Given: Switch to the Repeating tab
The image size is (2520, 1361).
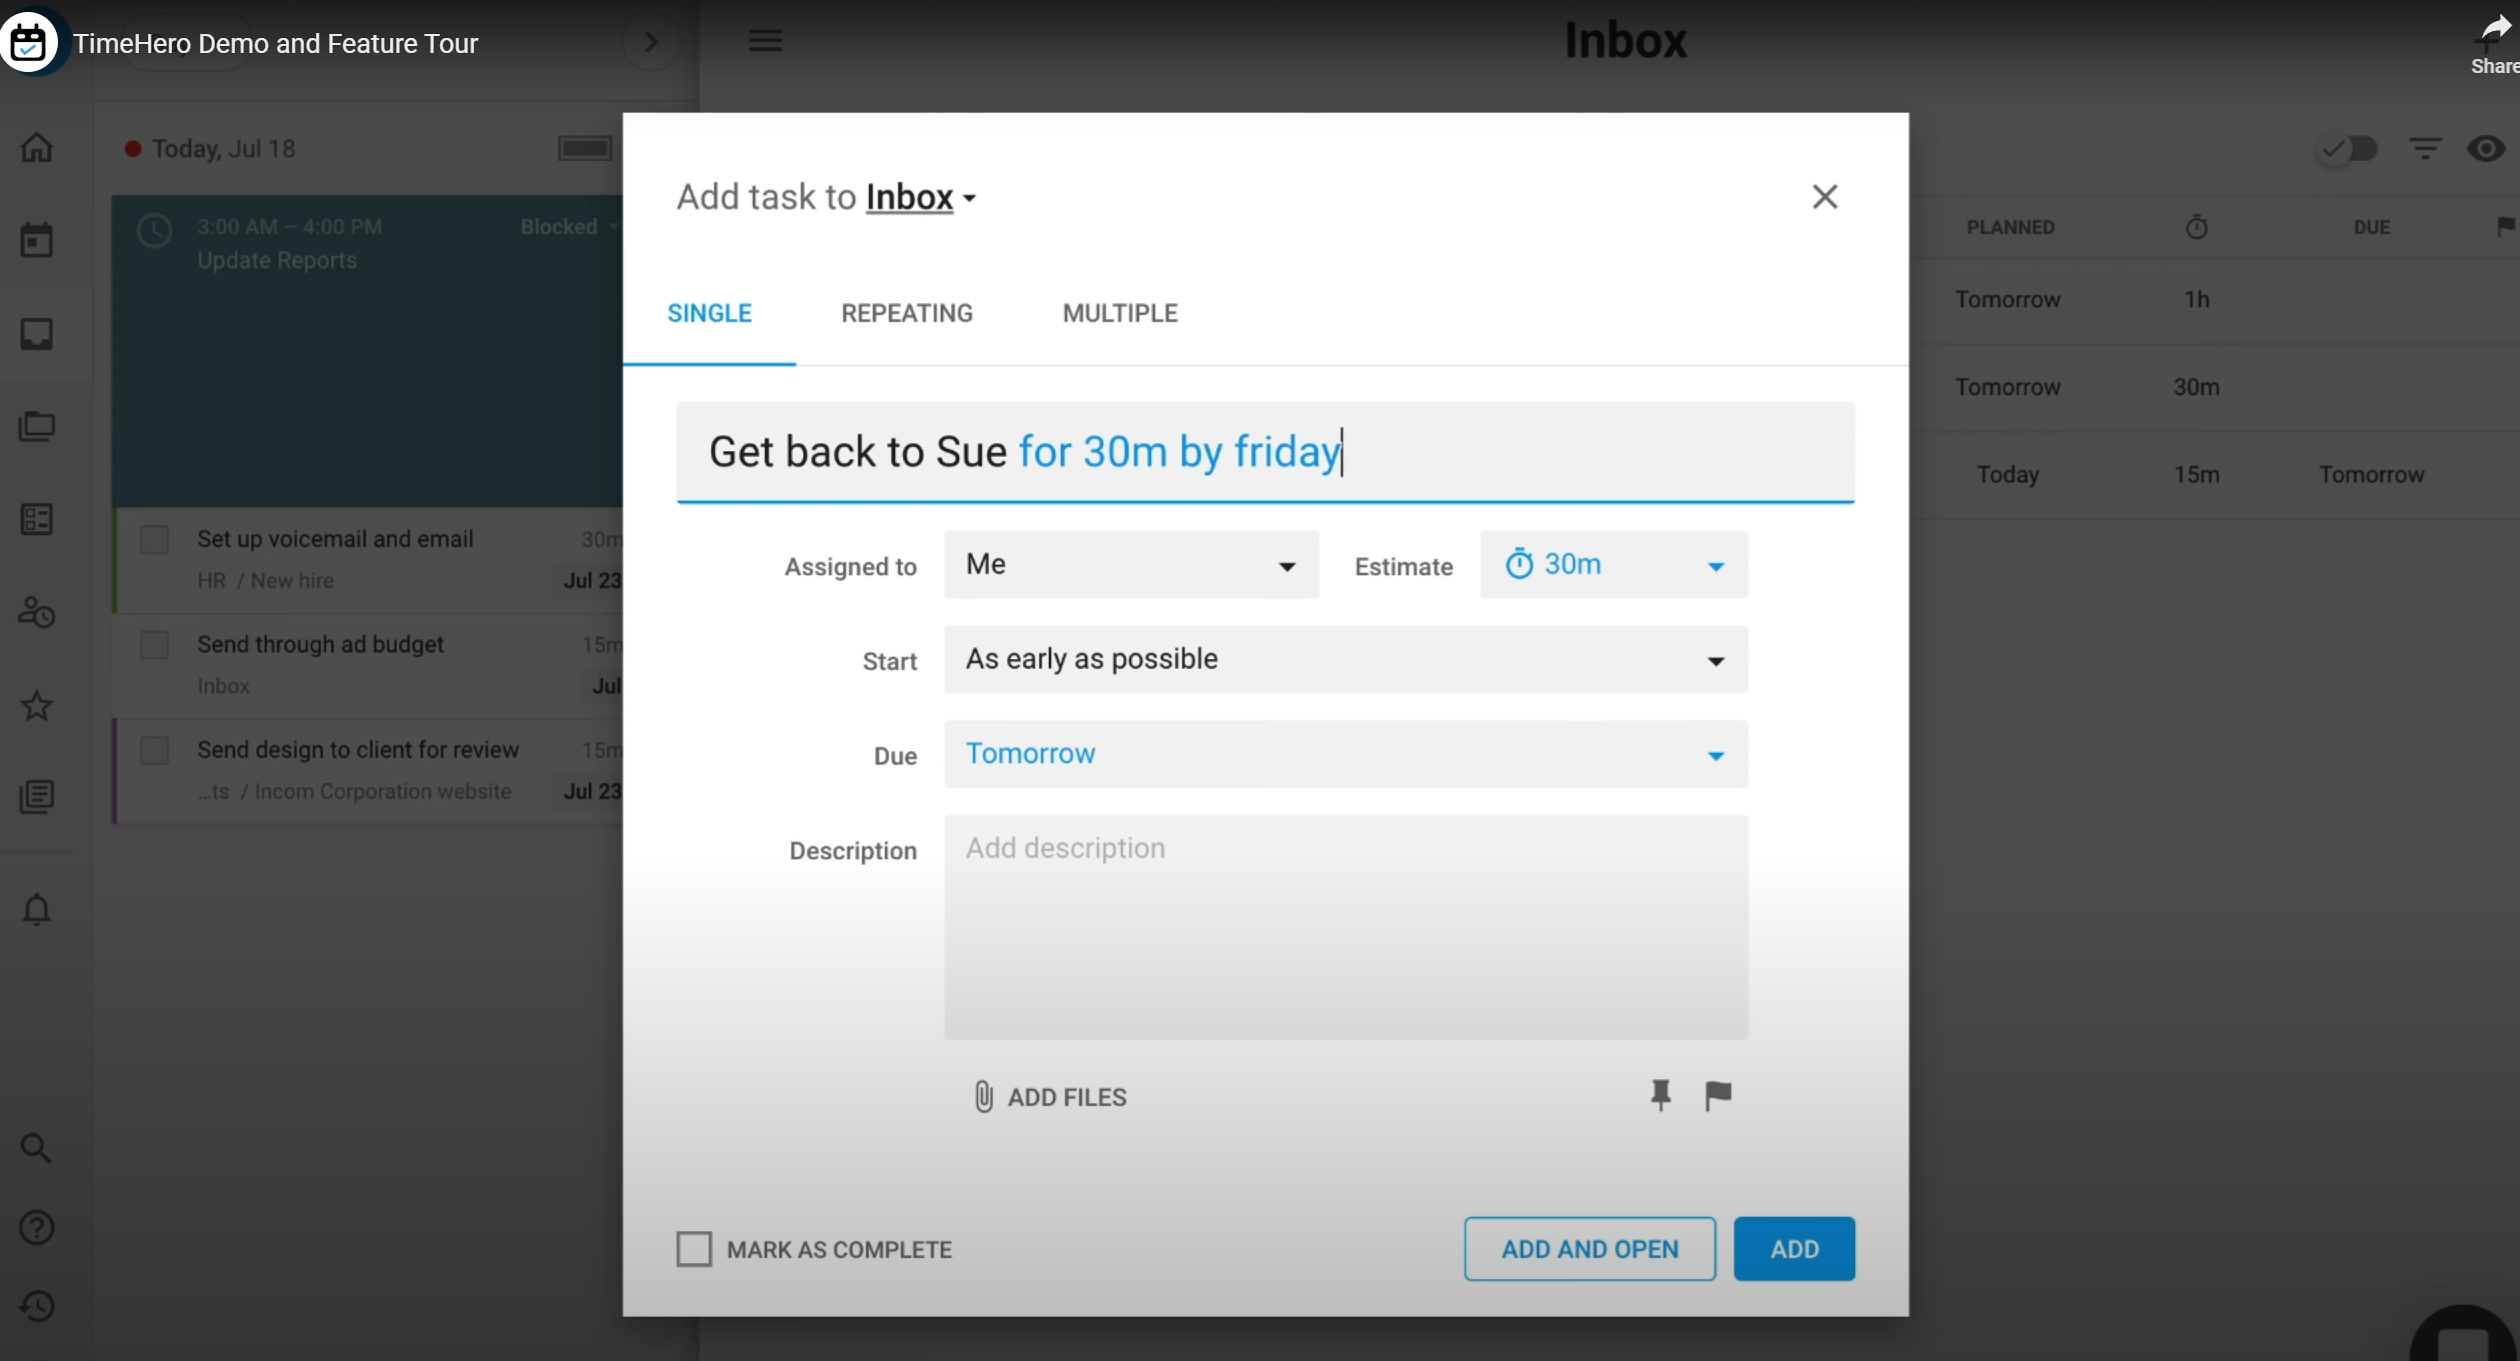Looking at the screenshot, I should pyautogui.click(x=906, y=313).
